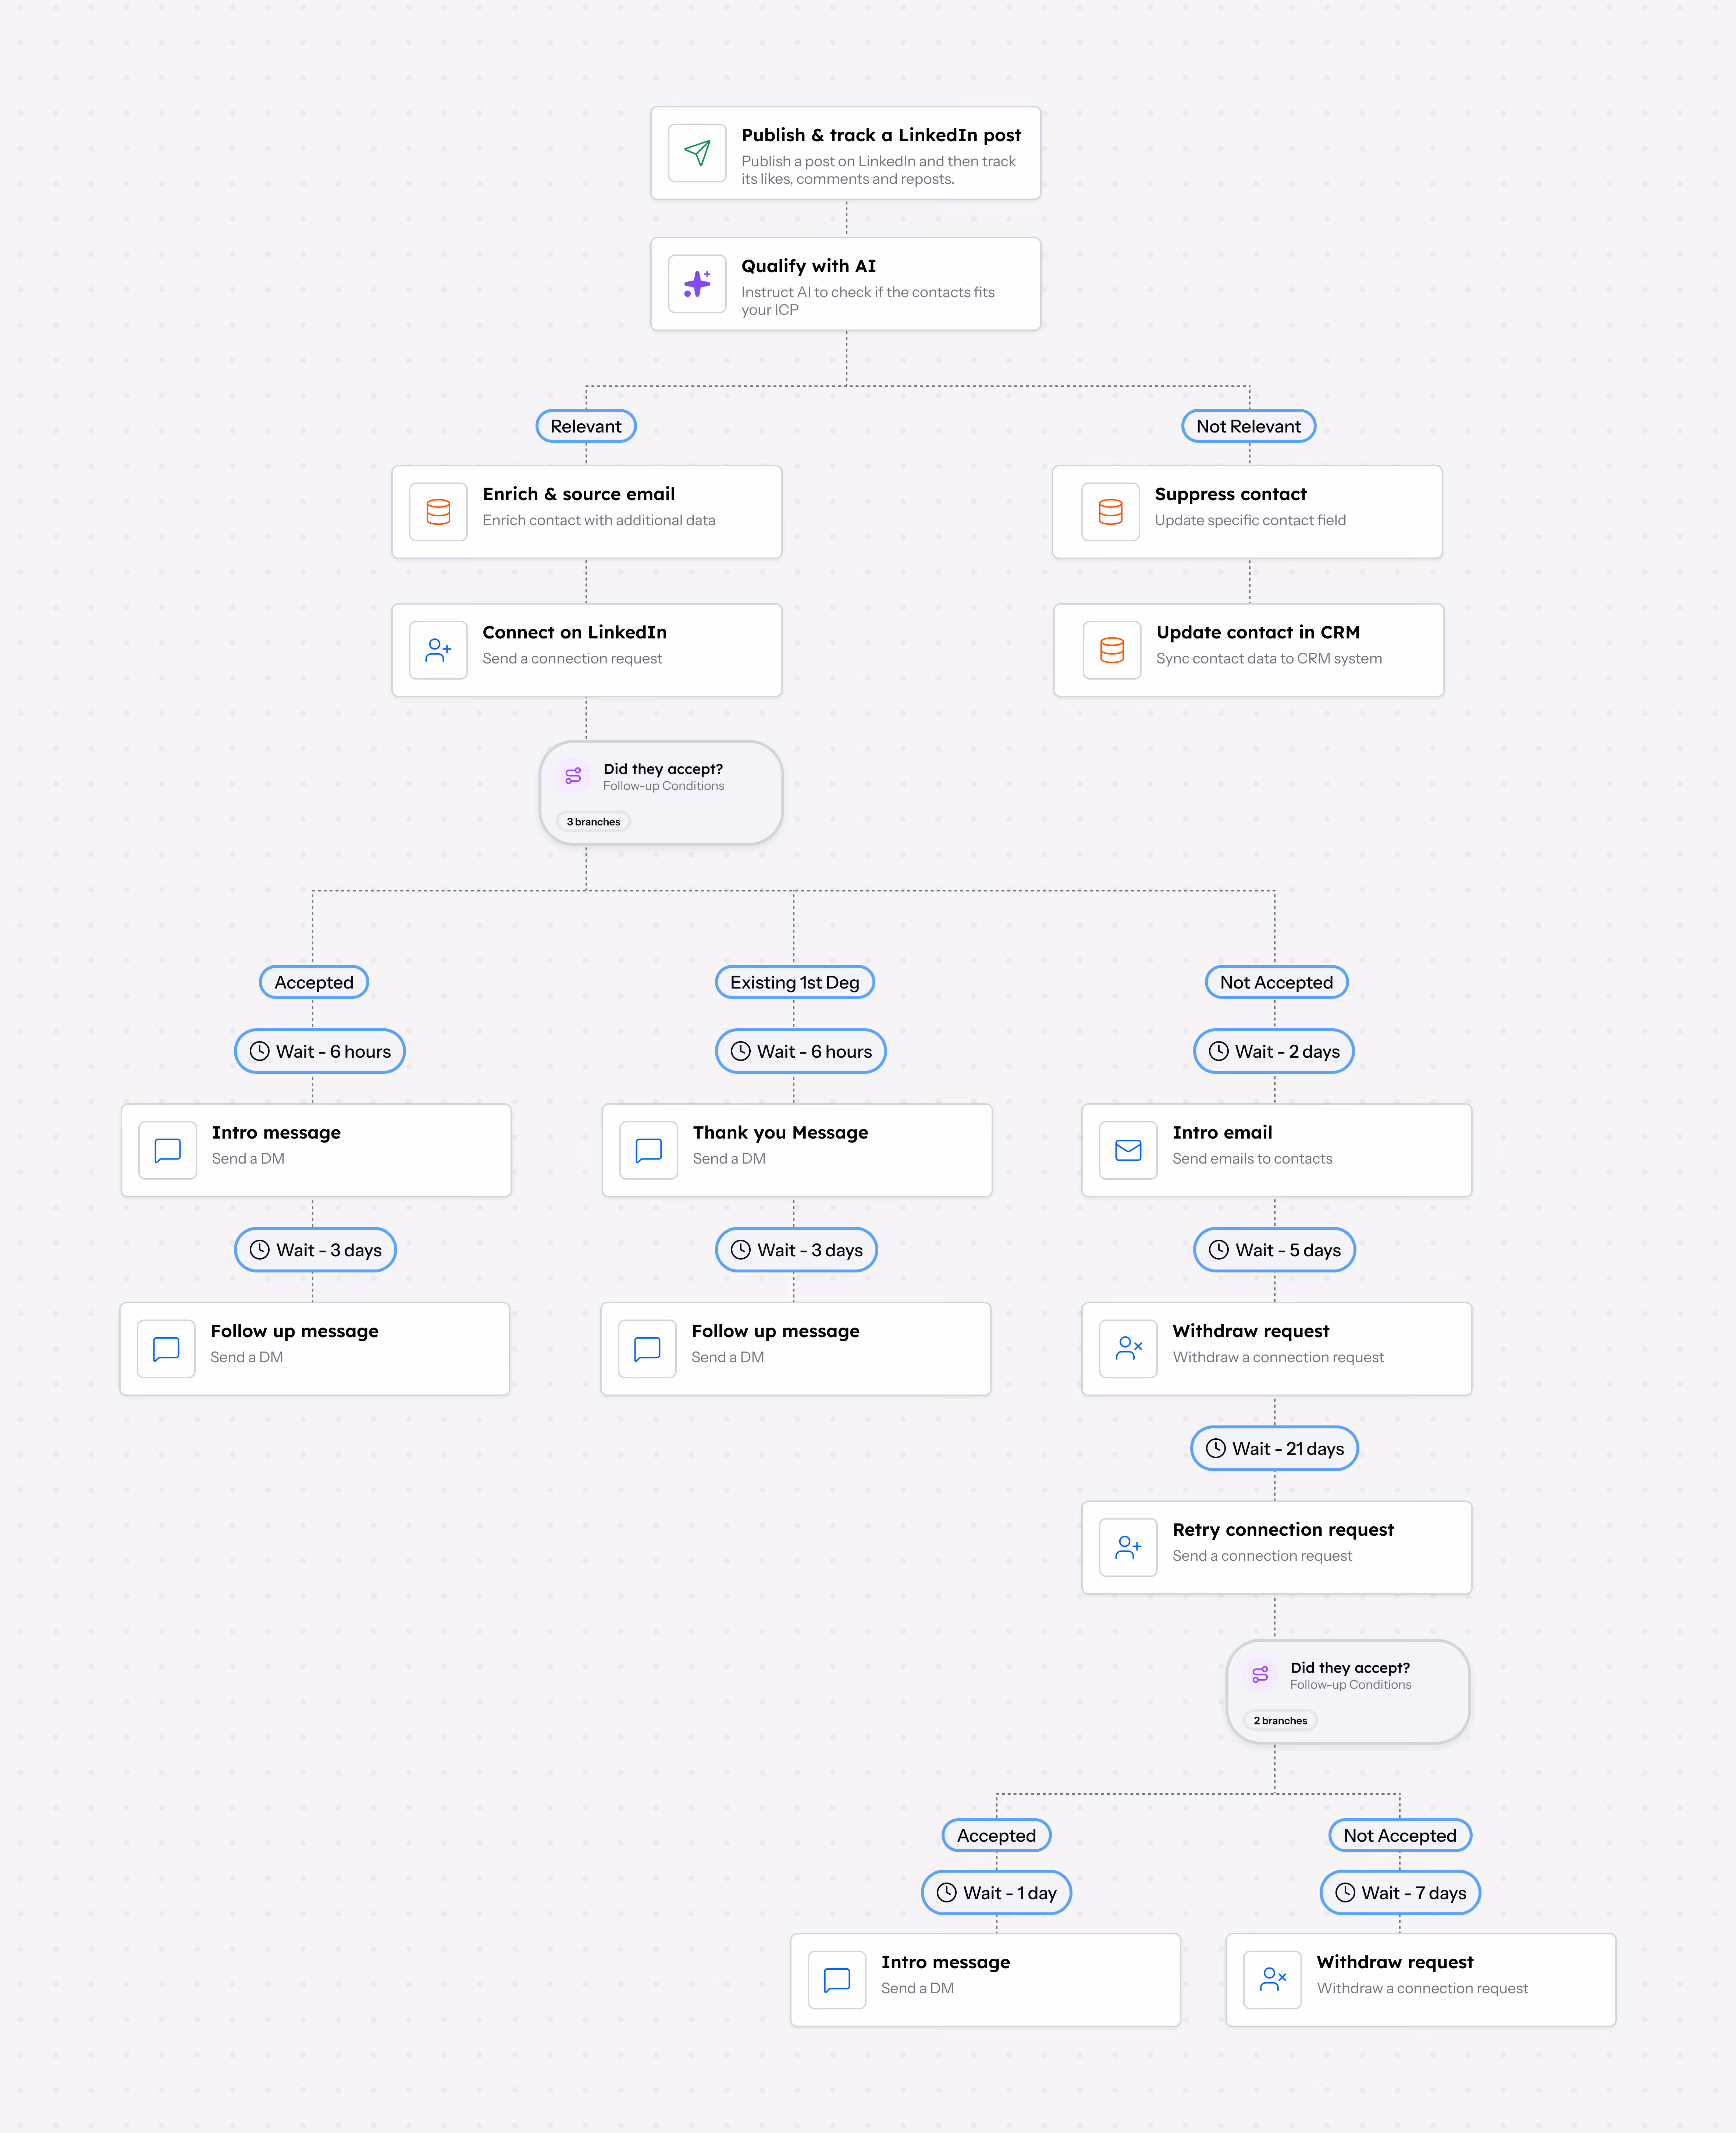The width and height of the screenshot is (1736, 2133).
Task: Select the Relevant branch label
Action: (586, 425)
